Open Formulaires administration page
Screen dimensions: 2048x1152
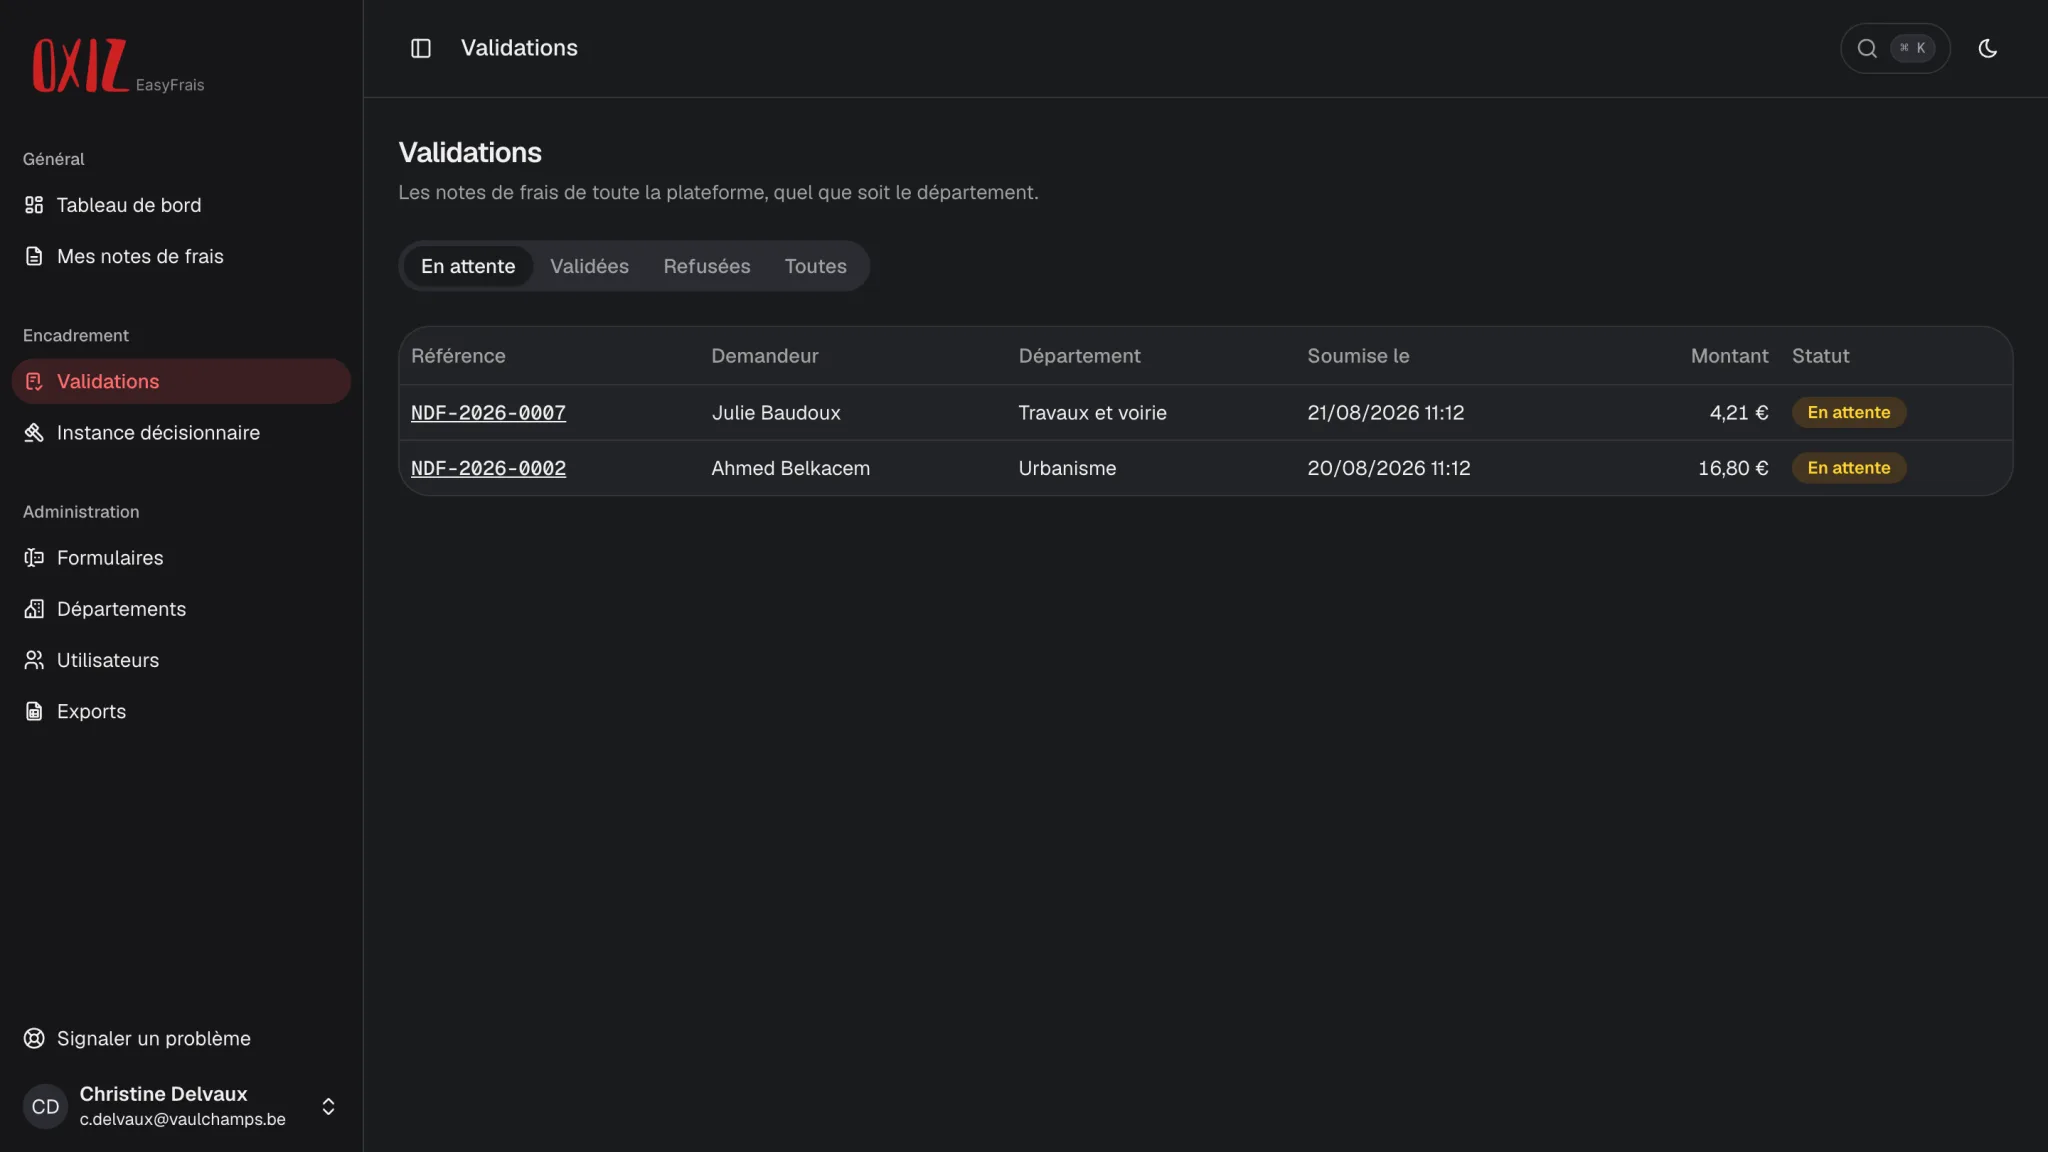tap(181, 557)
